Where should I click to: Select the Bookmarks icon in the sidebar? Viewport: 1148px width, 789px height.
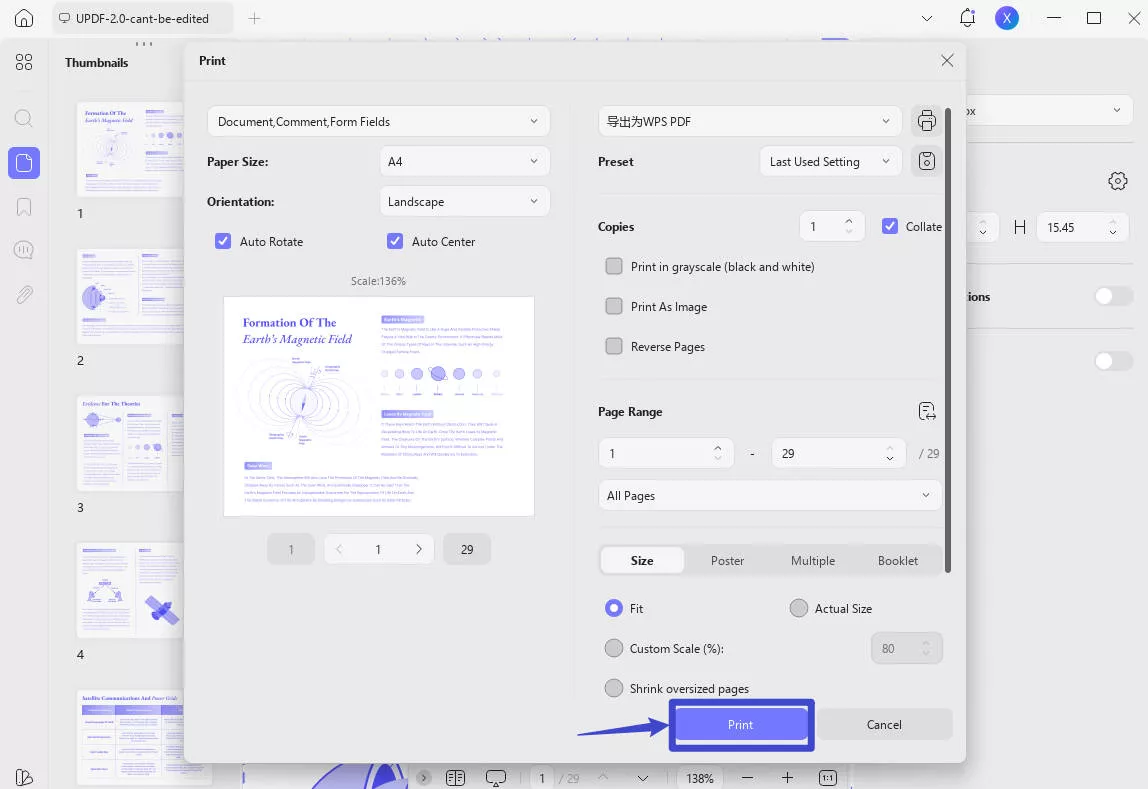tap(24, 207)
